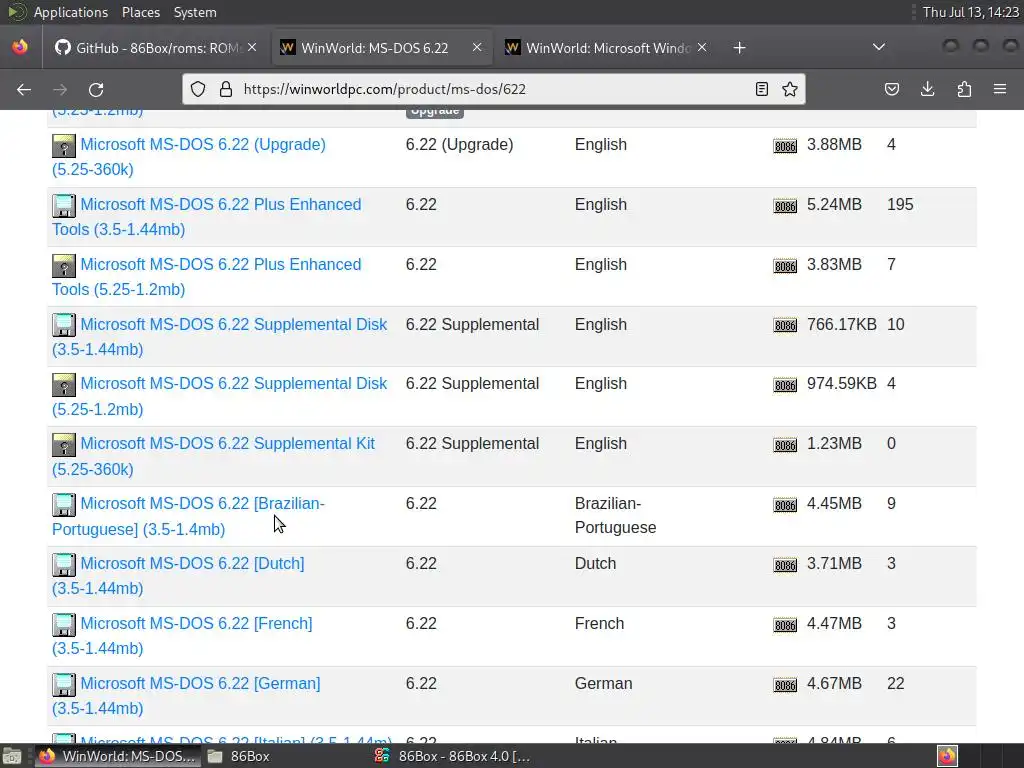Switch to 86Box - 86Box 4.0 taskbar window
This screenshot has width=1024, height=768.
[x=452, y=756]
